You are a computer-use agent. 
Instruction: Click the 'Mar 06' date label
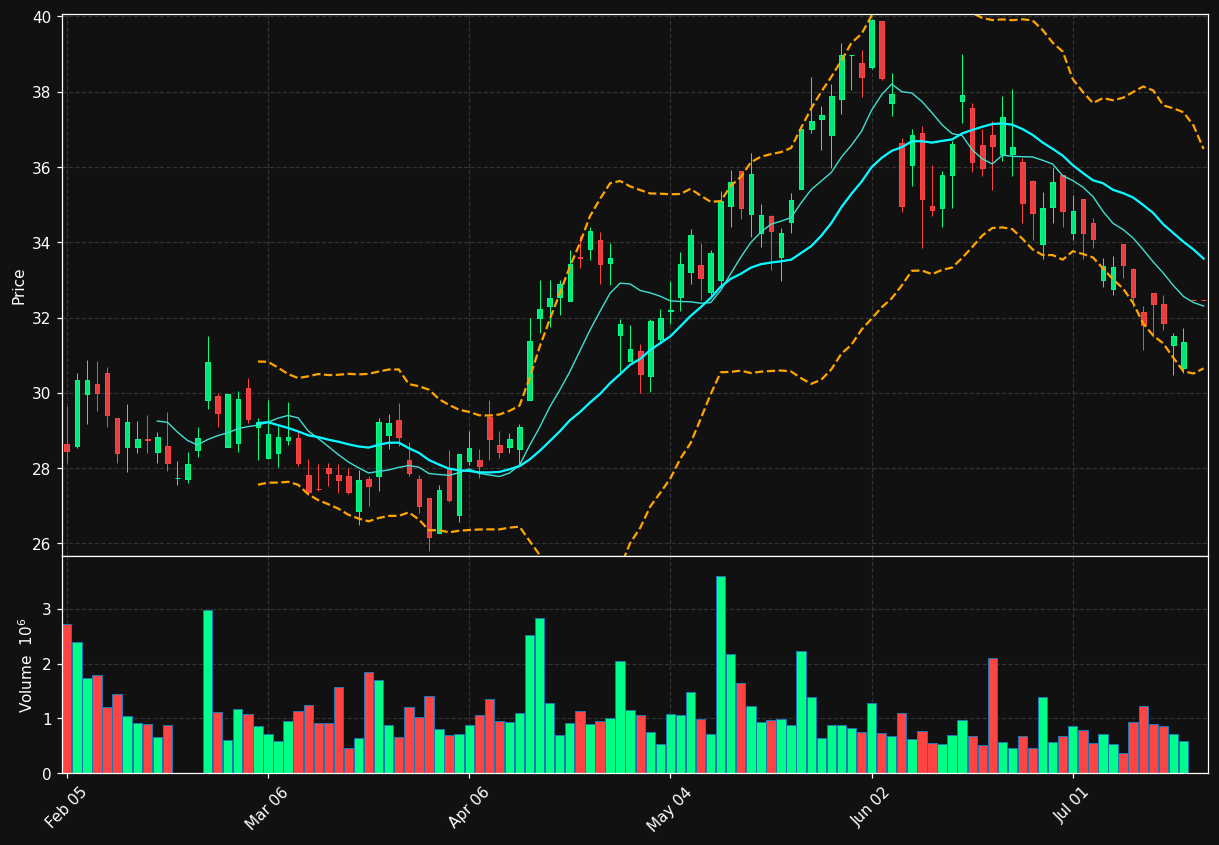(266, 808)
